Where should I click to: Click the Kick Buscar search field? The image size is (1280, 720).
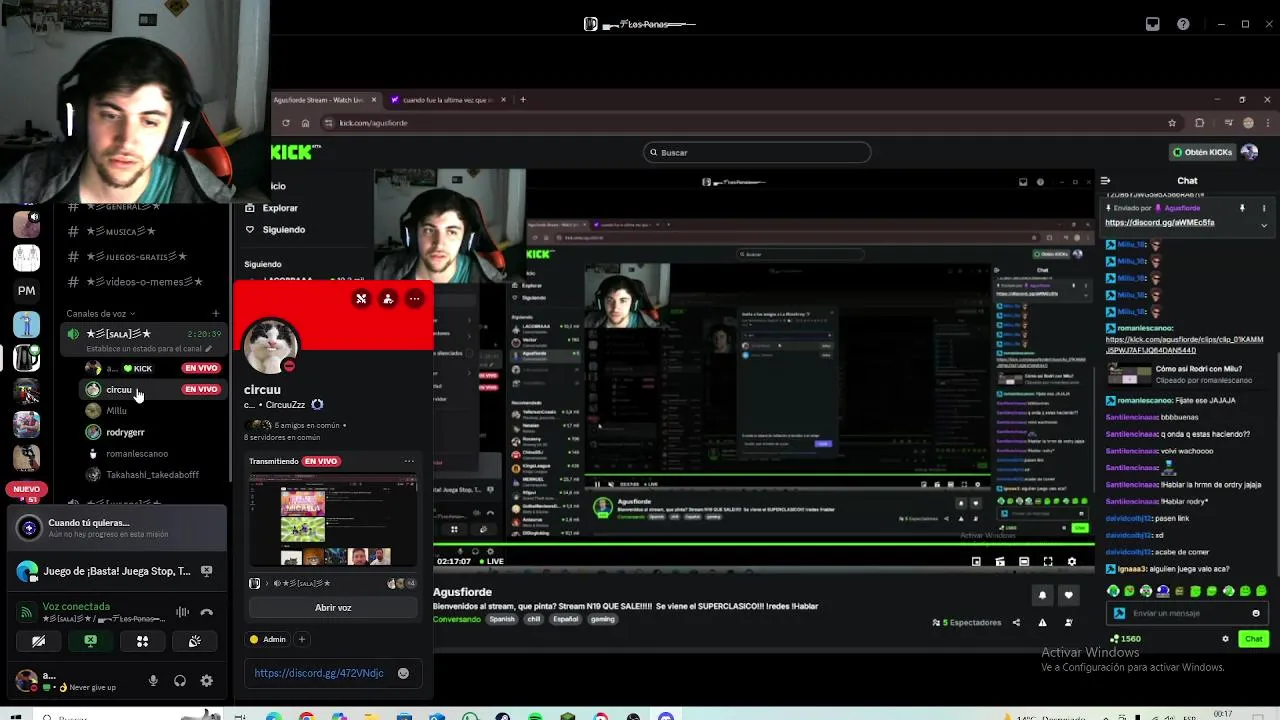tap(757, 153)
